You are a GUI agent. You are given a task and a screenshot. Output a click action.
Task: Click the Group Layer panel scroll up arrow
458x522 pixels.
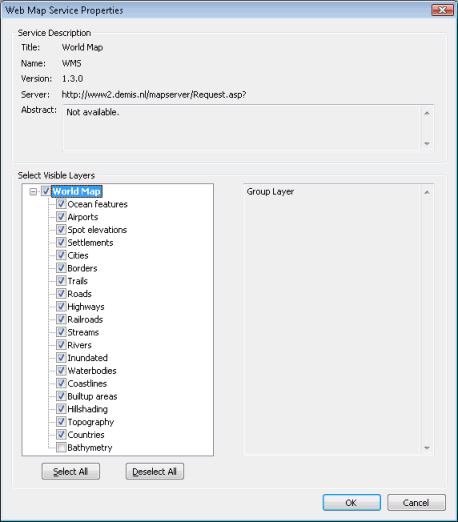click(427, 192)
